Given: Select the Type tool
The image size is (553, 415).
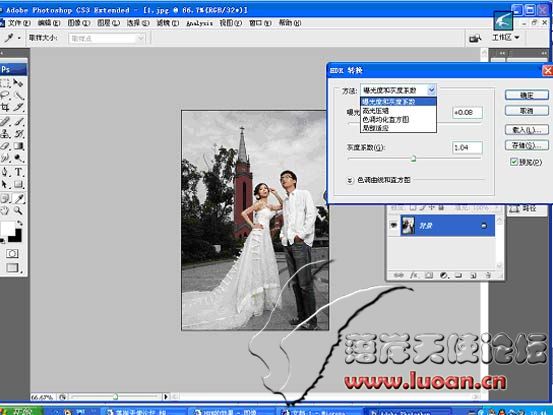Looking at the screenshot, I should point(18,172).
